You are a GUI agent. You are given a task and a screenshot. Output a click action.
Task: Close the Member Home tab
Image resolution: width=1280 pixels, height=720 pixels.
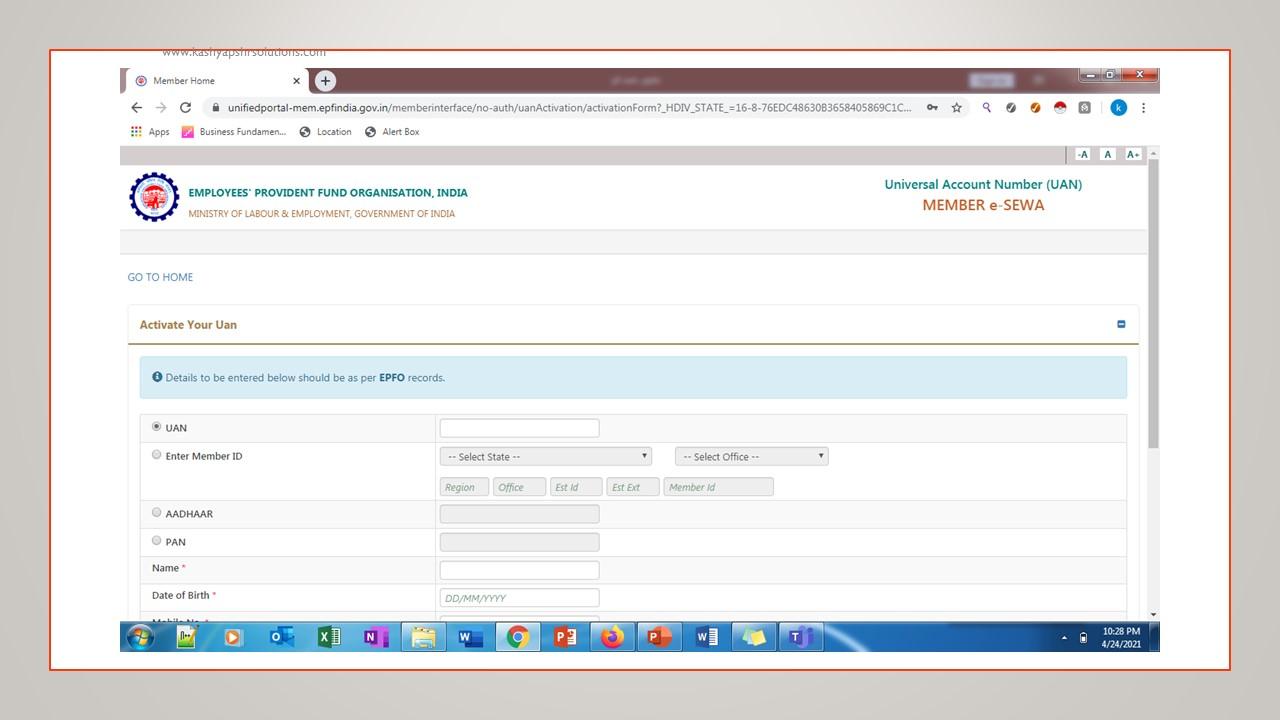click(x=296, y=81)
